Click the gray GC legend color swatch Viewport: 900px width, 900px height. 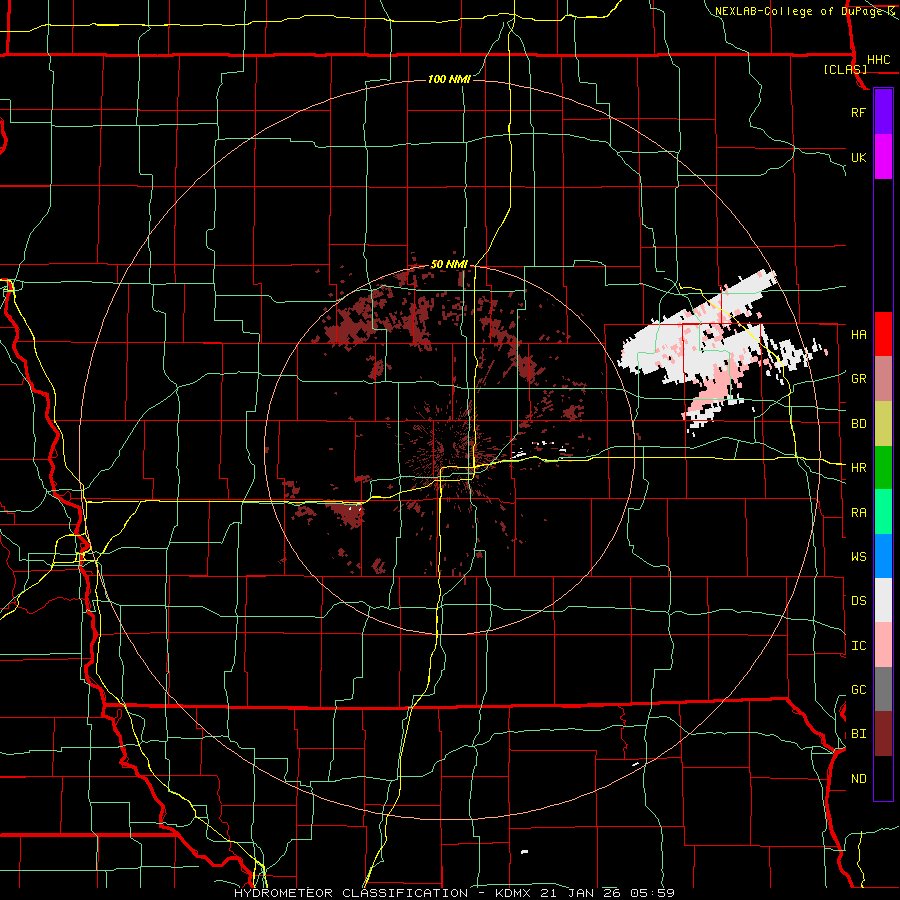tap(883, 689)
